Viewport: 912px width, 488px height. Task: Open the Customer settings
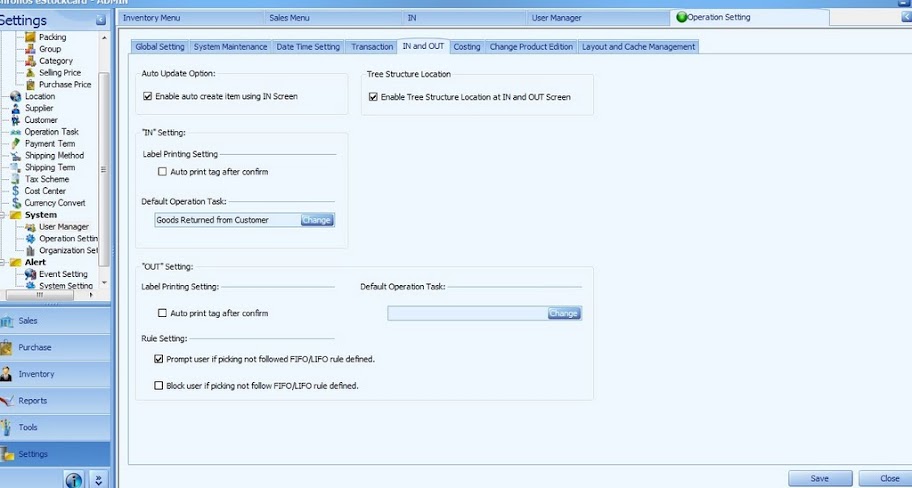click(x=41, y=120)
